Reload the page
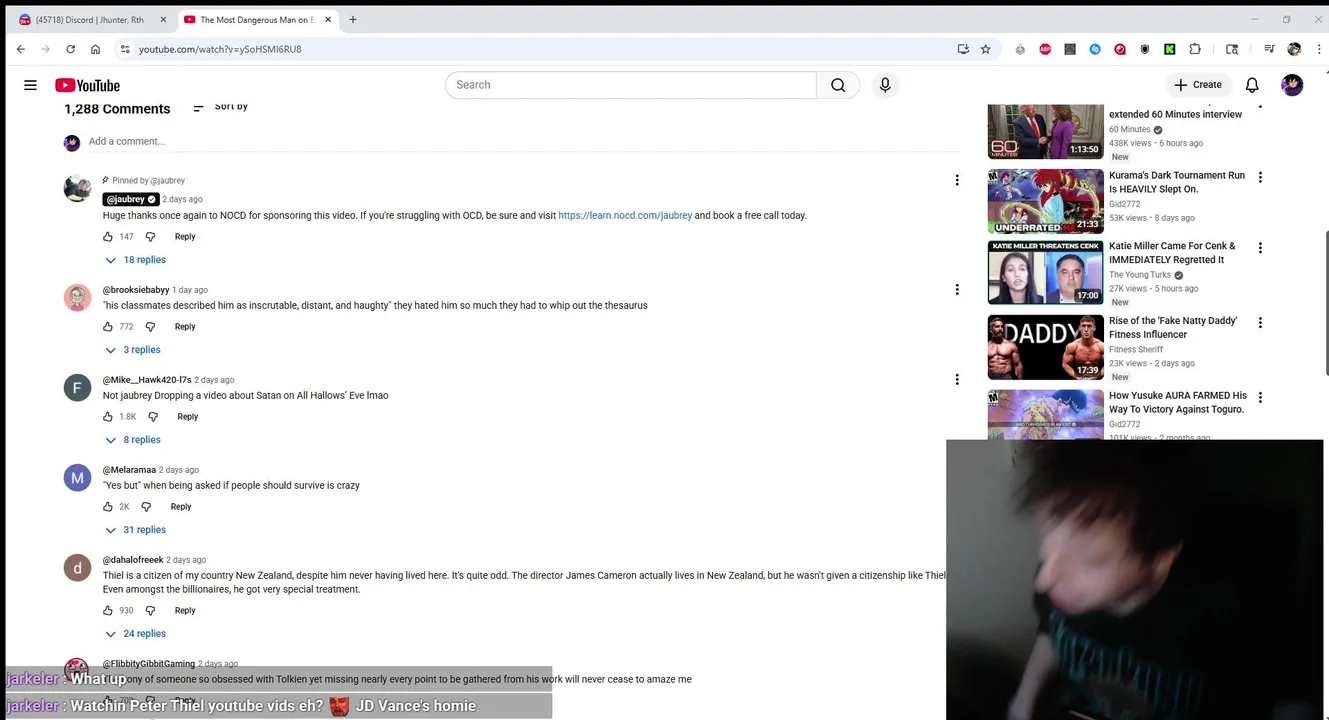Screen dimensions: 1329x720 click(x=70, y=49)
